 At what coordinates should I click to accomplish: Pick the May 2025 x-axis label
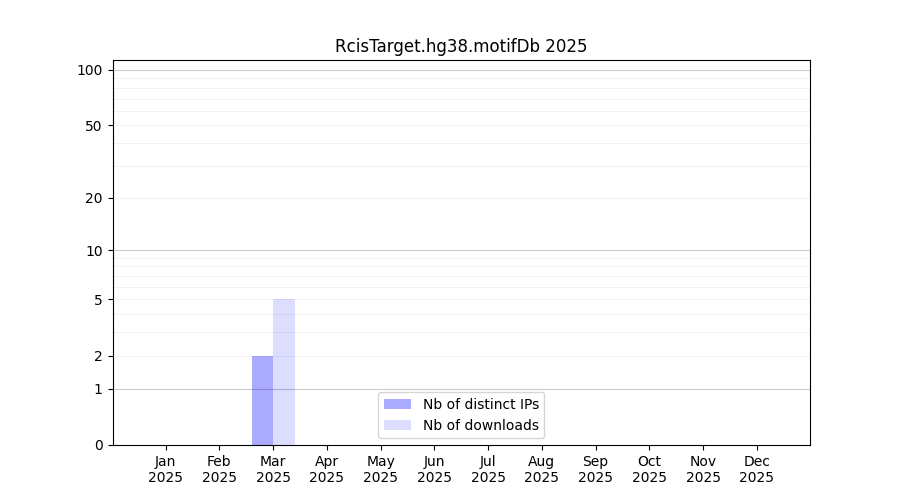[380, 469]
